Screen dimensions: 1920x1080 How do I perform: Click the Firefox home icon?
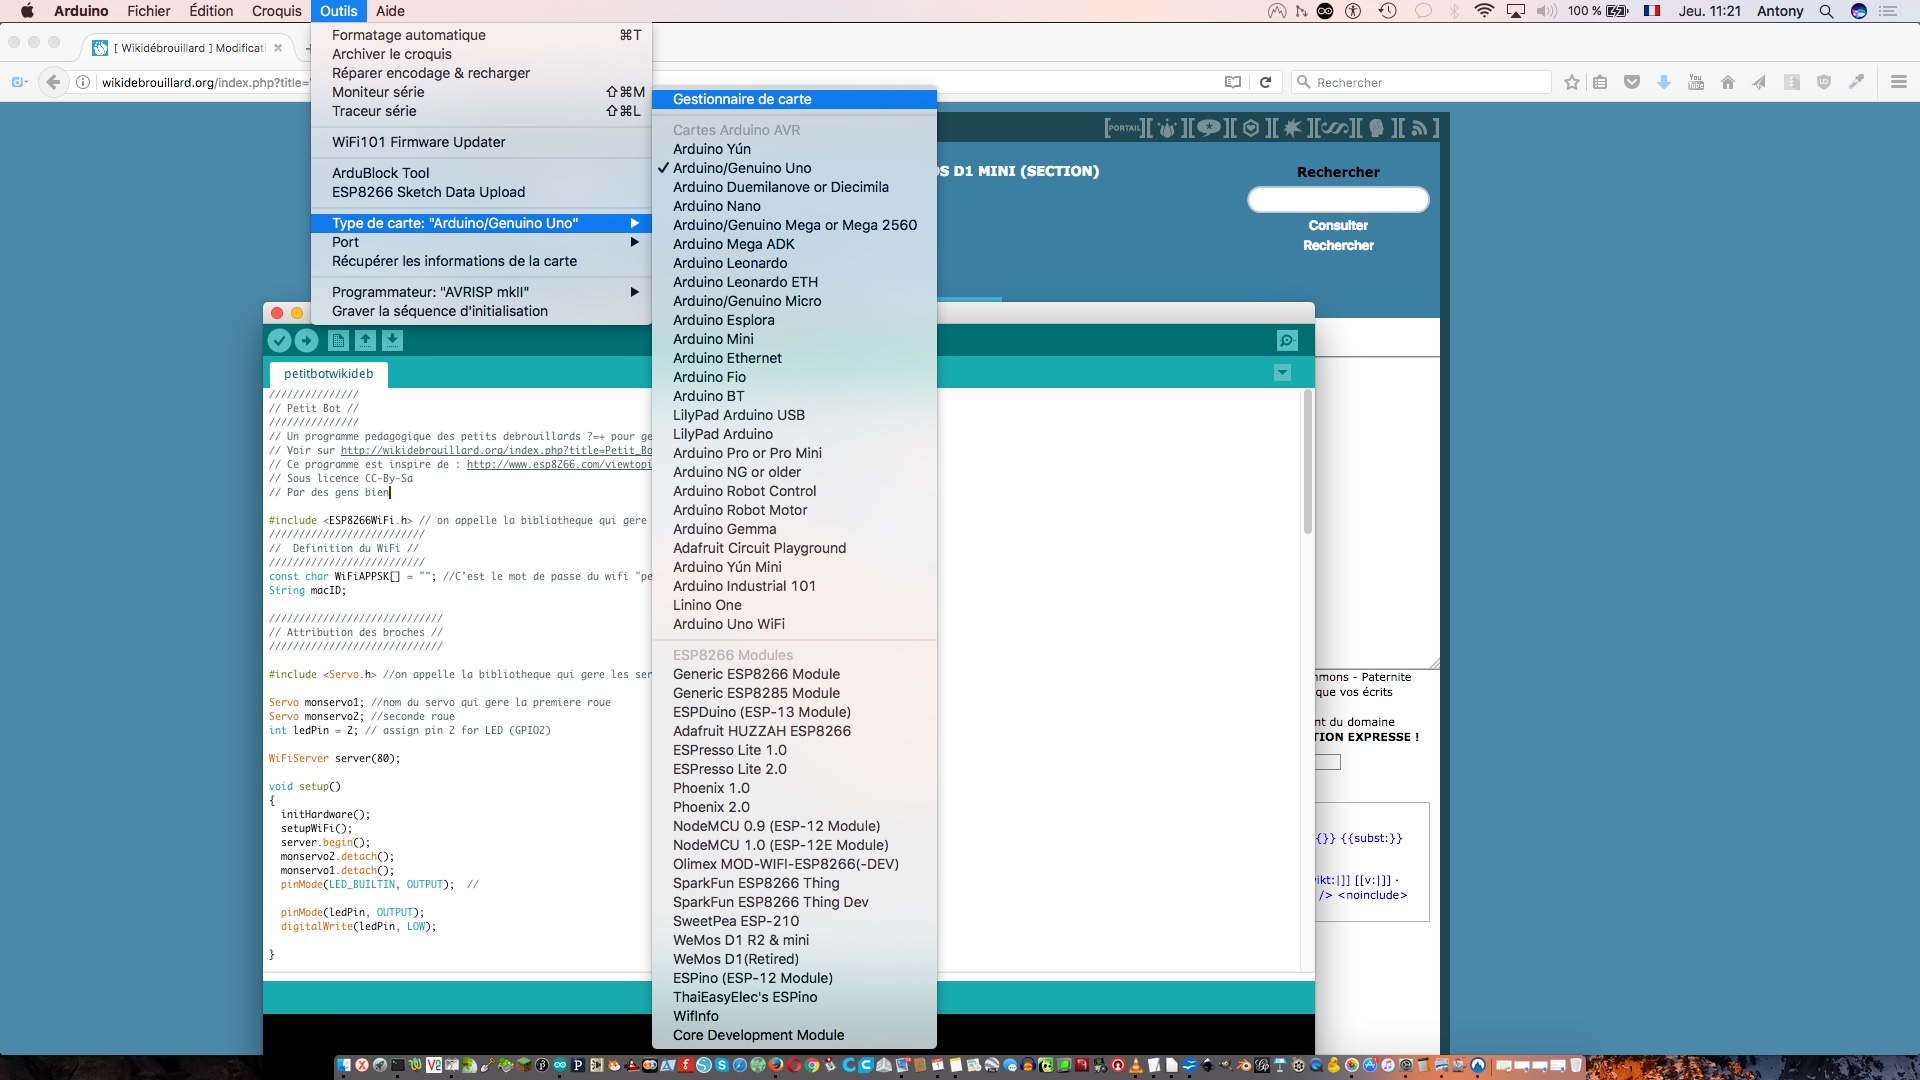(1727, 82)
